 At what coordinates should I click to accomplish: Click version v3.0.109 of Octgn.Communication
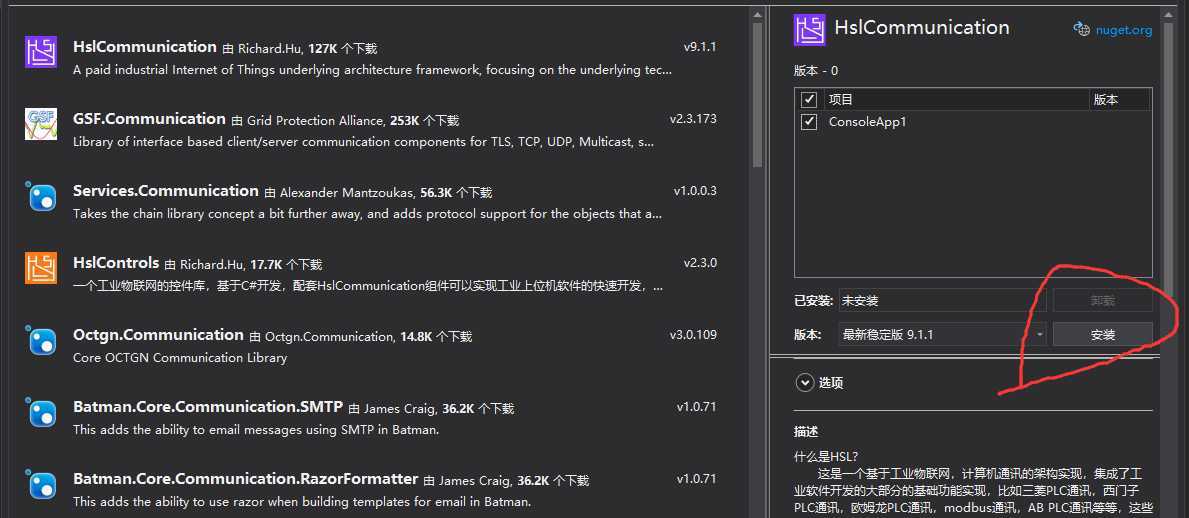(693, 334)
